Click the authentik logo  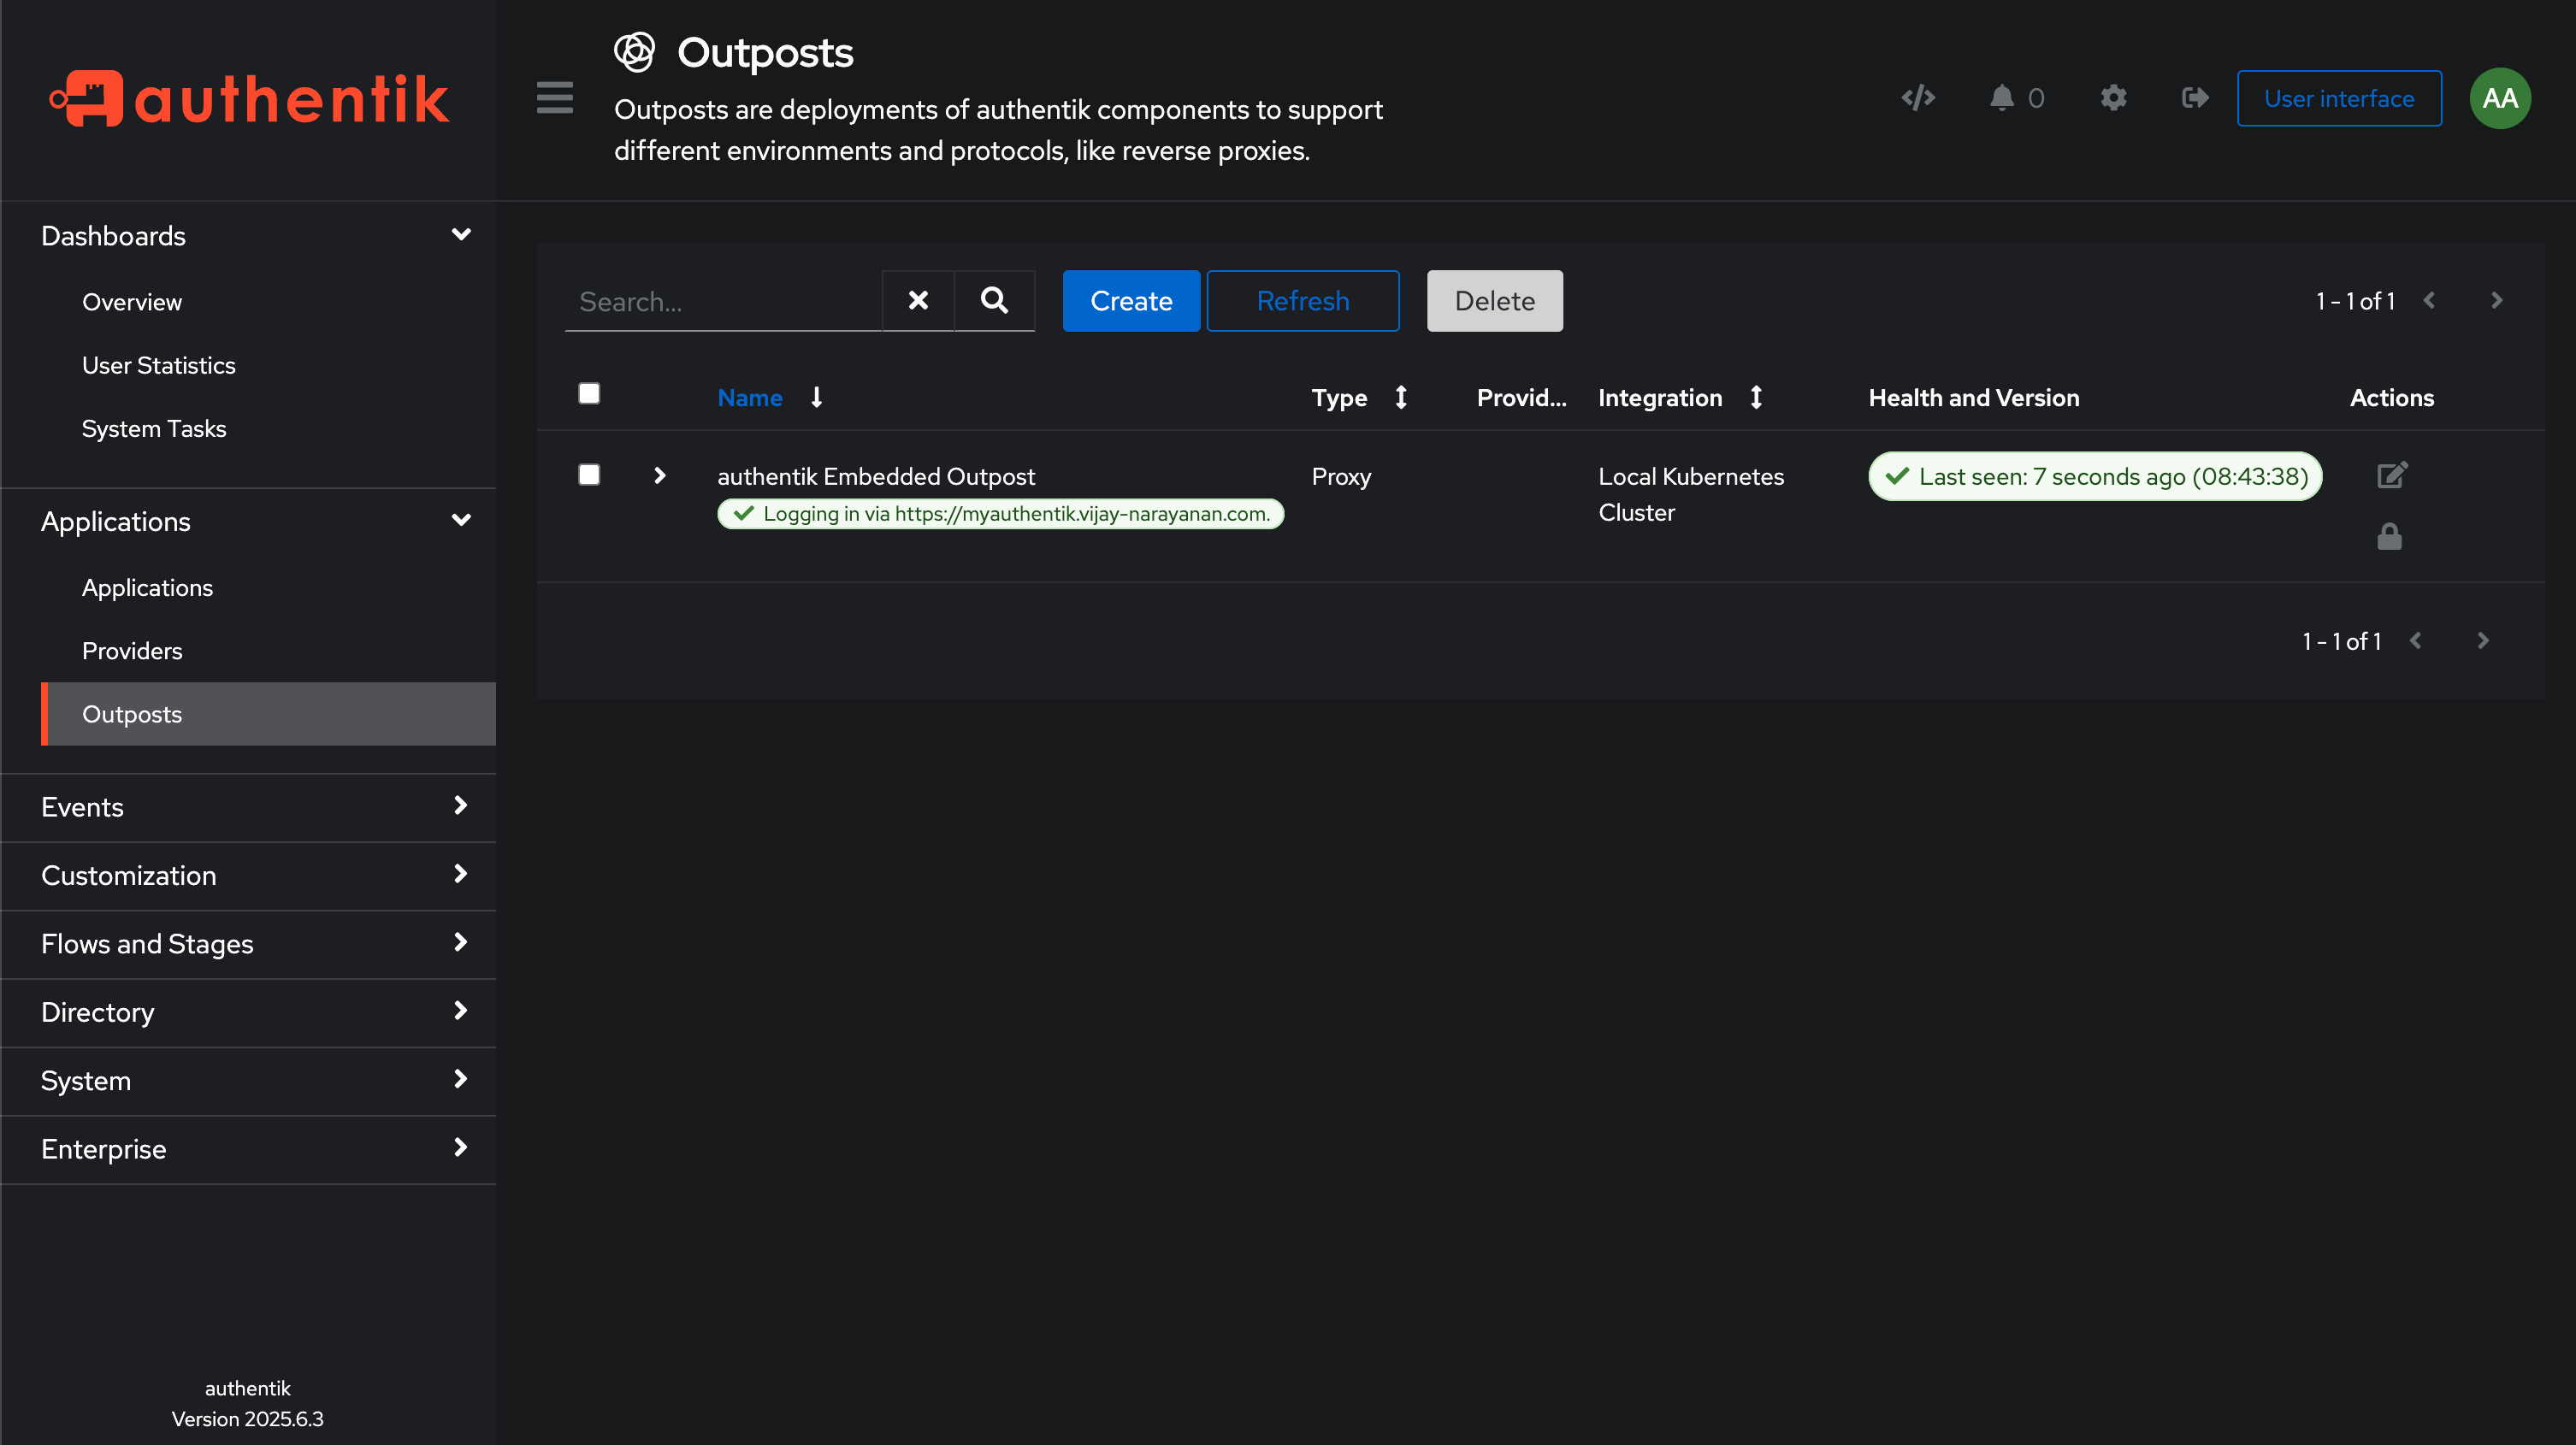pyautogui.click(x=250, y=98)
